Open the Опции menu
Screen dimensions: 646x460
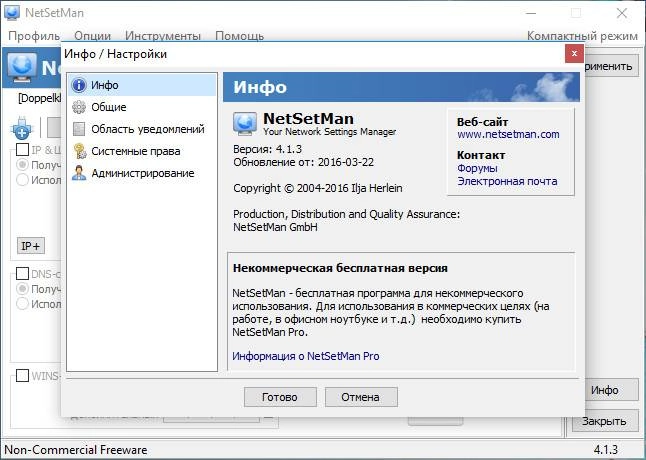pyautogui.click(x=93, y=36)
